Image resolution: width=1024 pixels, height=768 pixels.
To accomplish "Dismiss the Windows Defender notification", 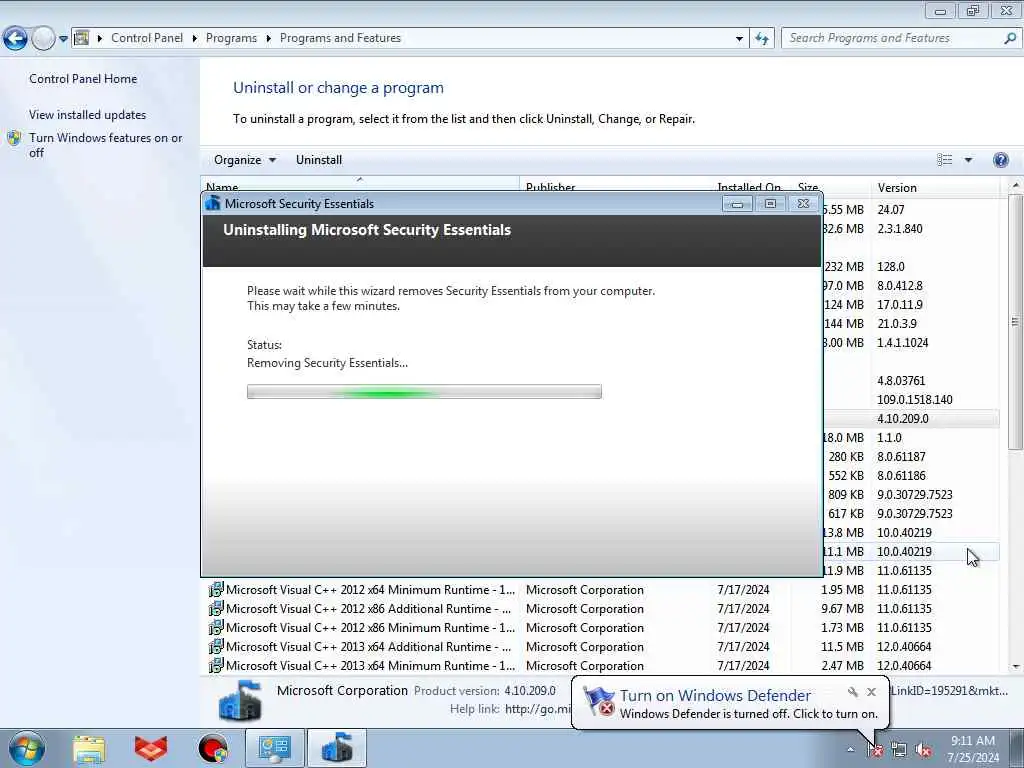I will tap(871, 692).
